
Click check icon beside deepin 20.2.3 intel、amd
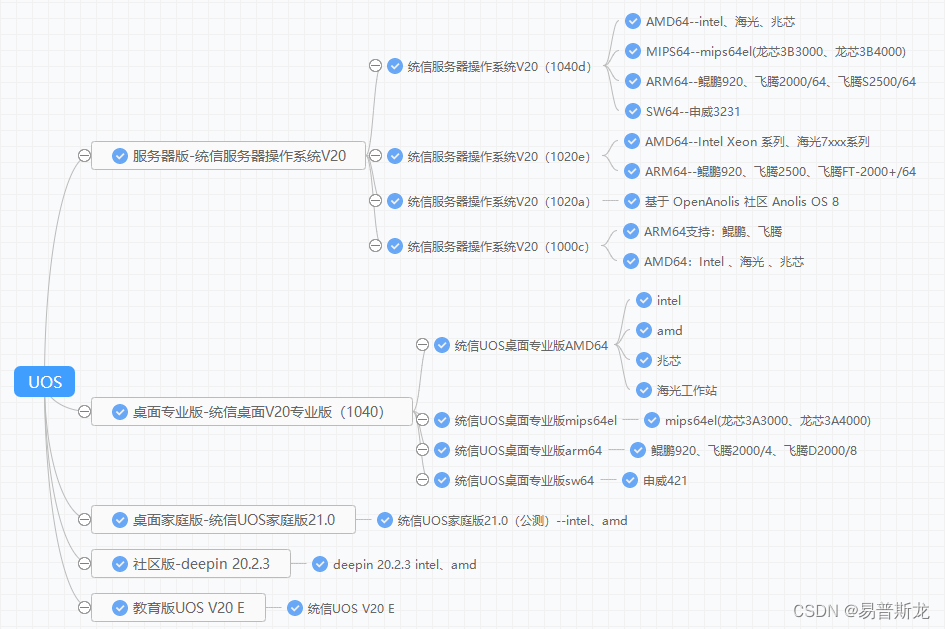pos(320,564)
